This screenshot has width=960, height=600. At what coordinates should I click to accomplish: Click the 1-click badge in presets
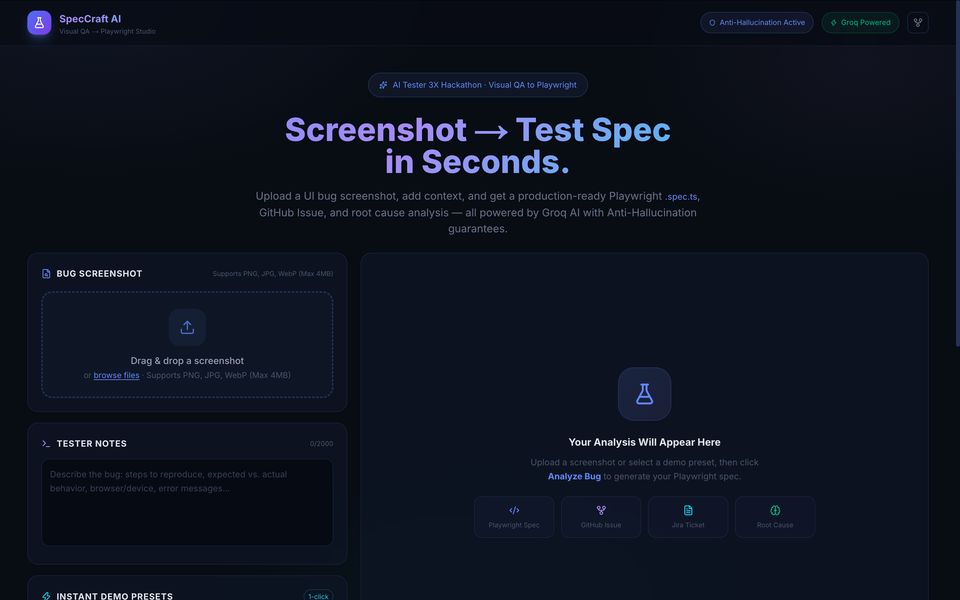[x=318, y=596]
